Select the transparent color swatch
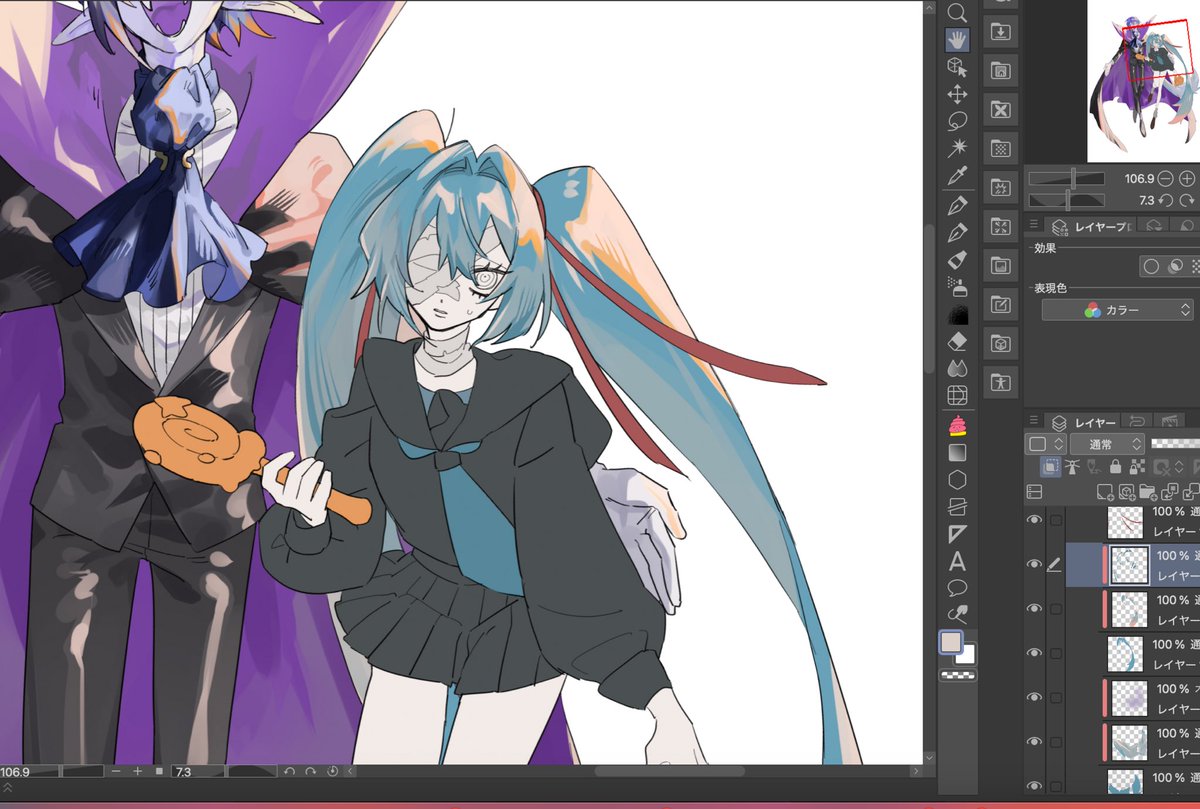The width and height of the screenshot is (1200, 809). [957, 676]
